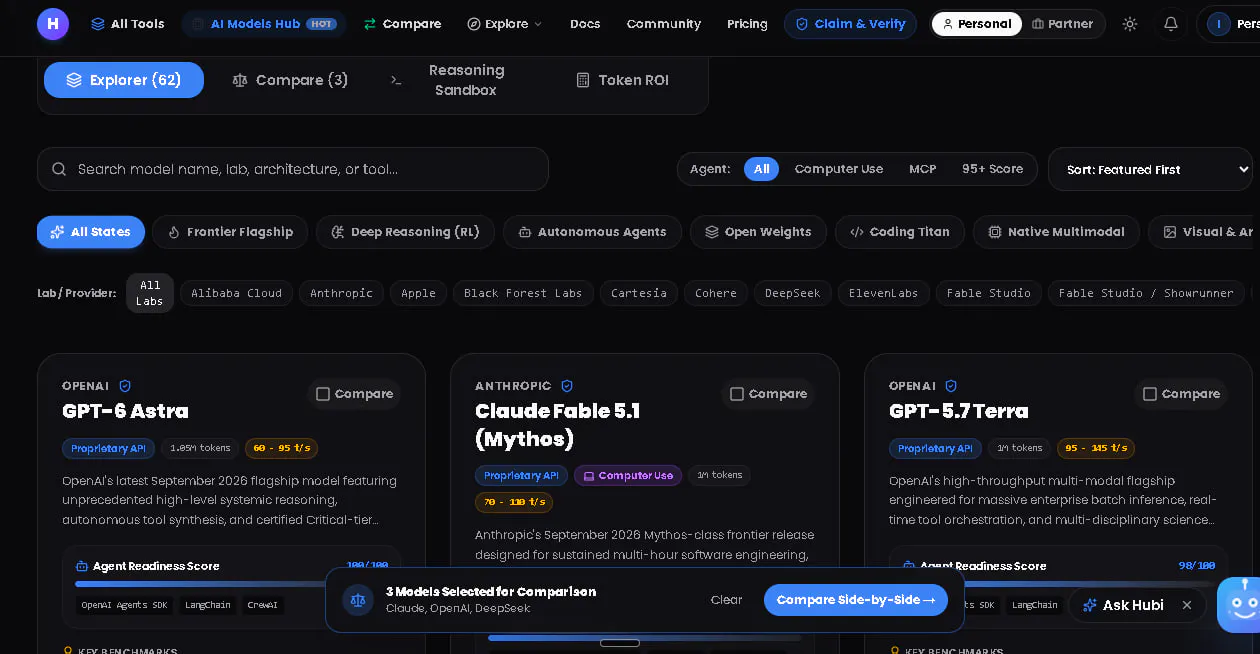Focus the model search input field

[x=293, y=169]
